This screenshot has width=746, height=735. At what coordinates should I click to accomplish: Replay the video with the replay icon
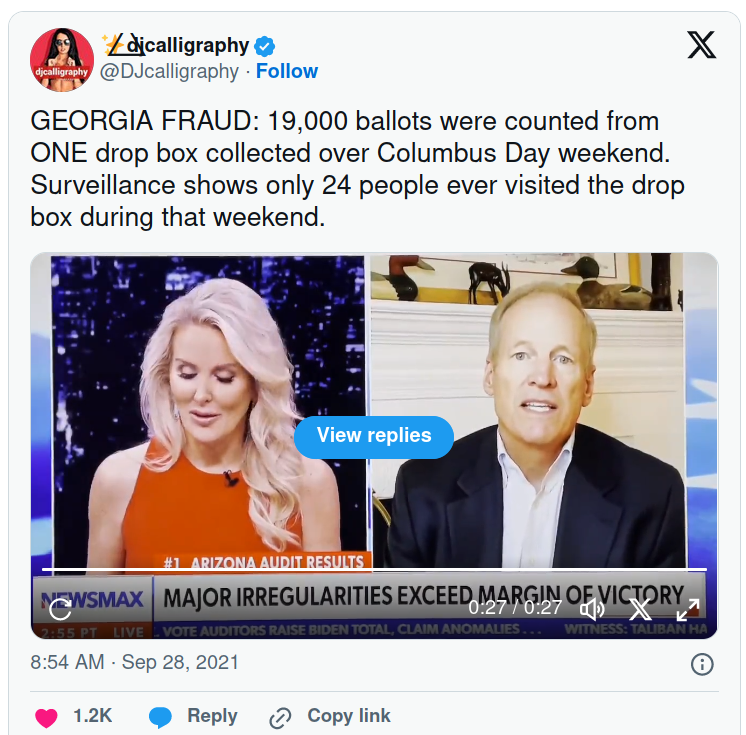(x=60, y=609)
